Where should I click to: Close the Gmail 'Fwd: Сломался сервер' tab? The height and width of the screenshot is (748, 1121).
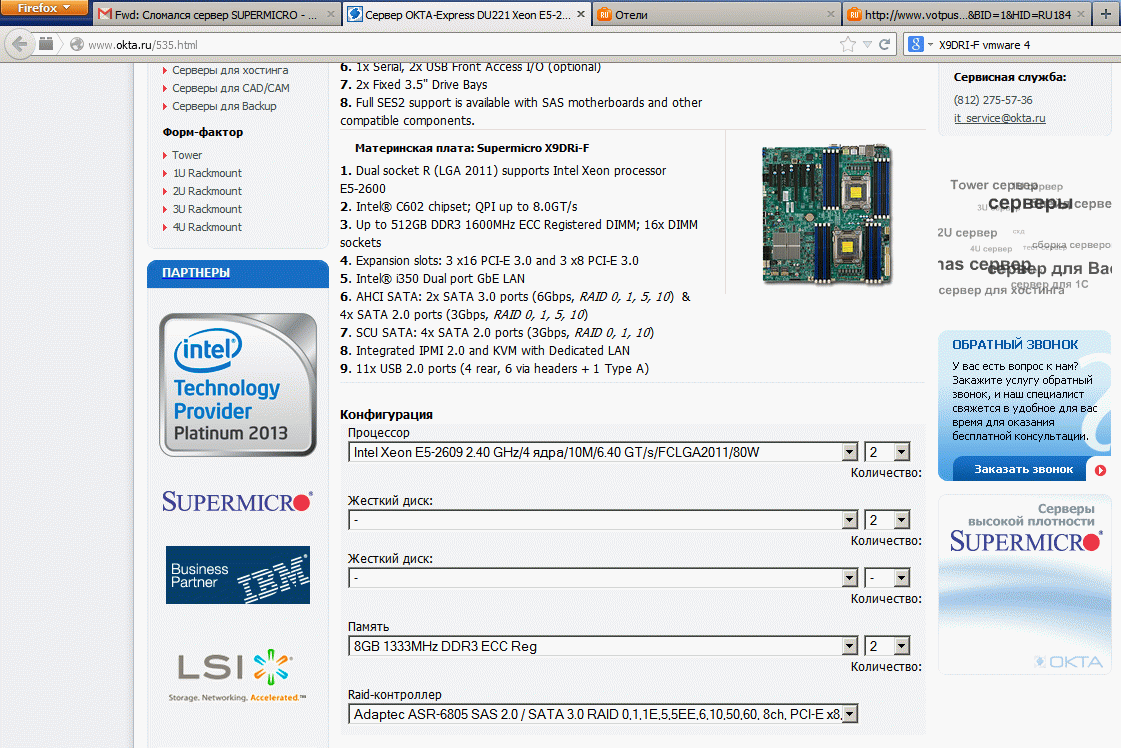click(x=331, y=14)
